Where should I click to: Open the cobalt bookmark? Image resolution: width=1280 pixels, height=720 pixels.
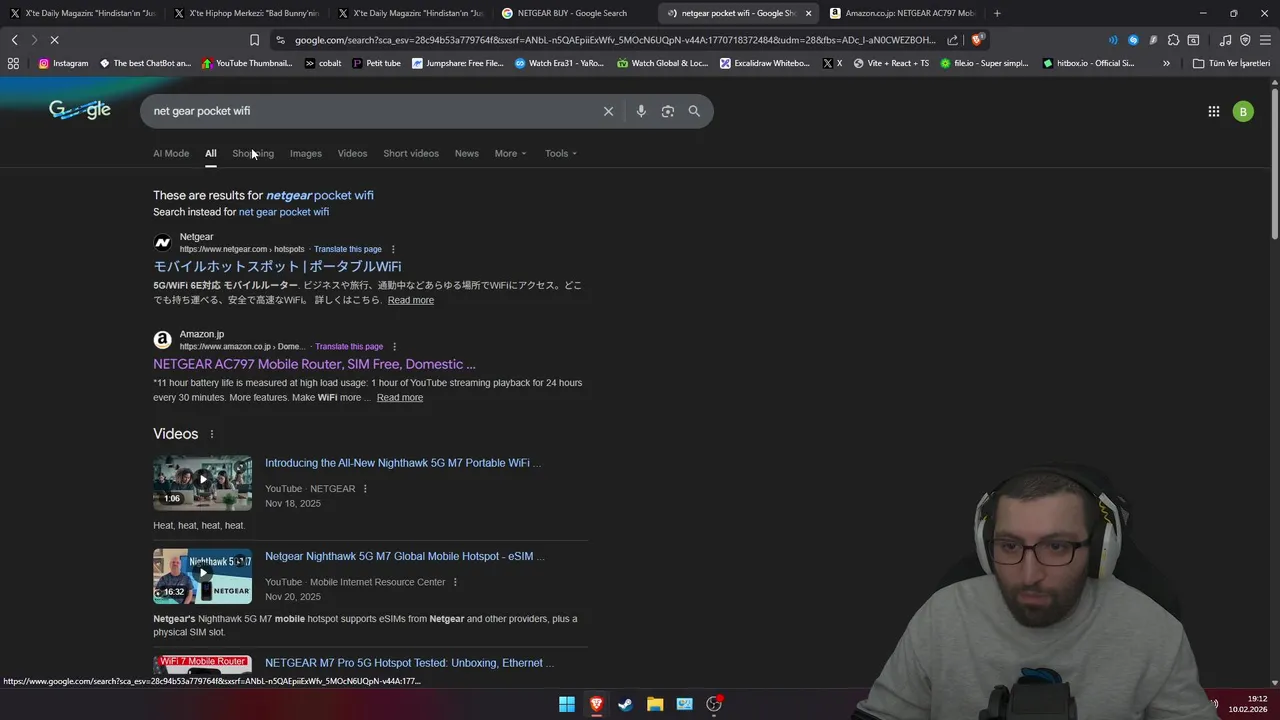[323, 63]
